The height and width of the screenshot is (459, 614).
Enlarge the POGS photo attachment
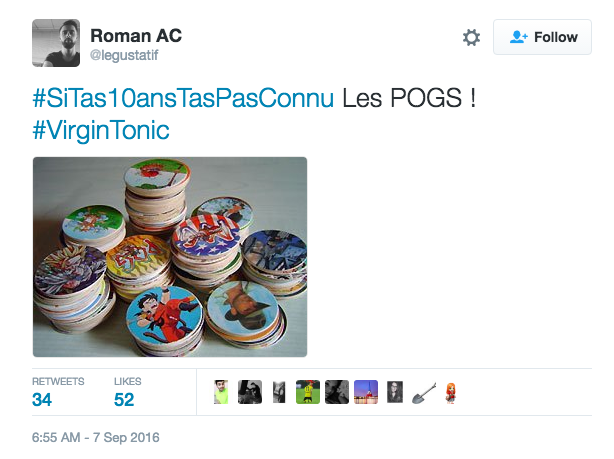click(x=170, y=257)
